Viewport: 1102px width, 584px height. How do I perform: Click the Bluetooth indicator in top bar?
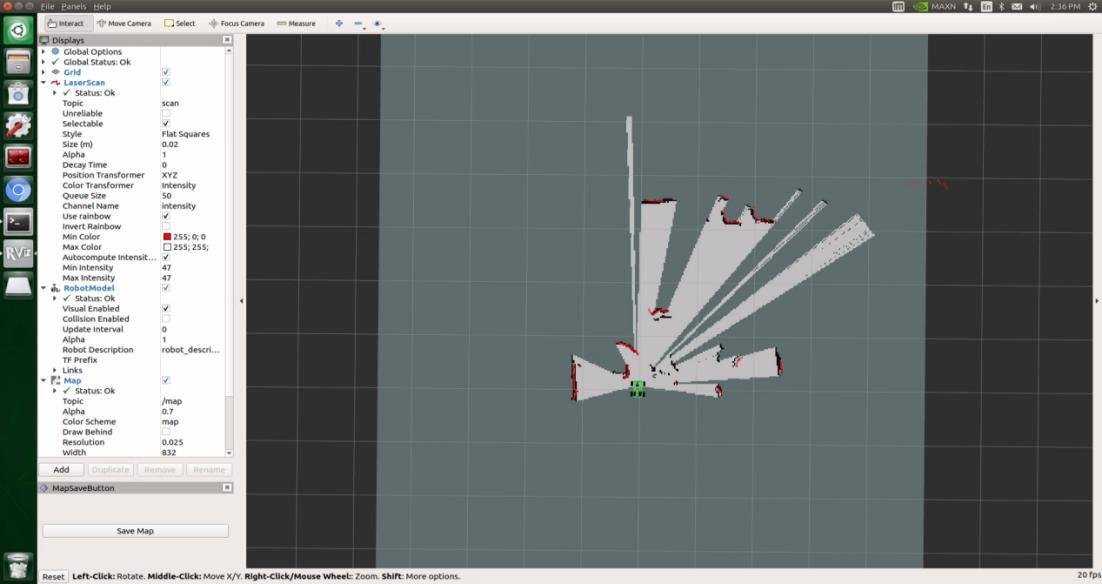click(x=1001, y=6)
